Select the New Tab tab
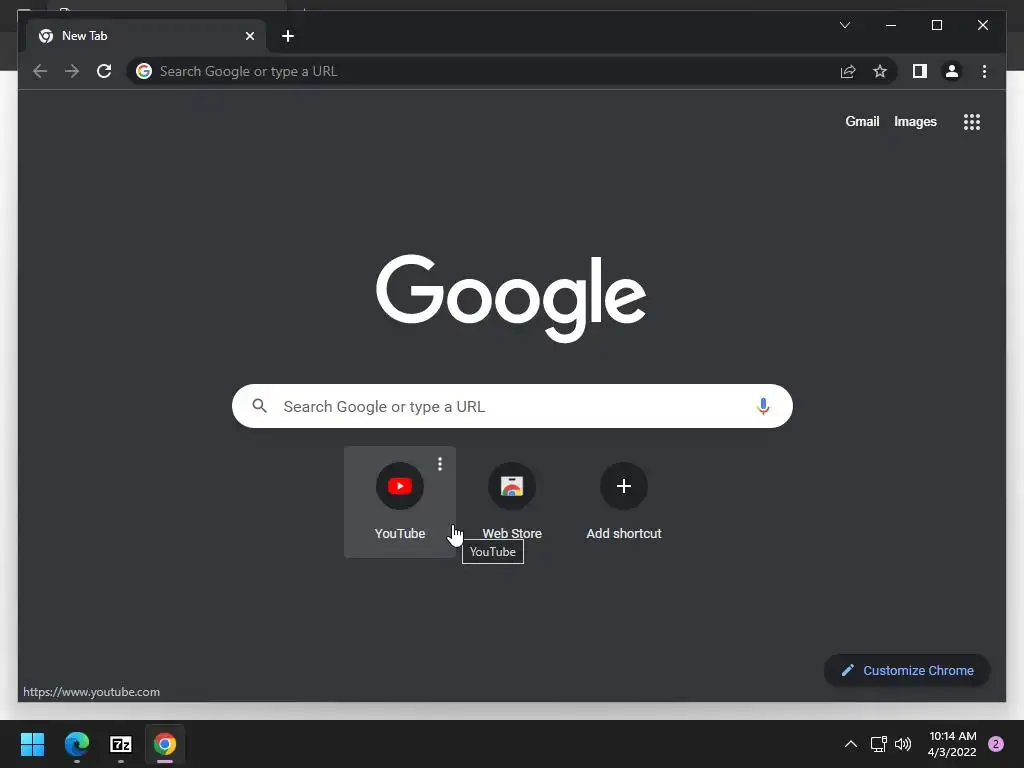Screen dimensions: 1024x768 click(146, 36)
